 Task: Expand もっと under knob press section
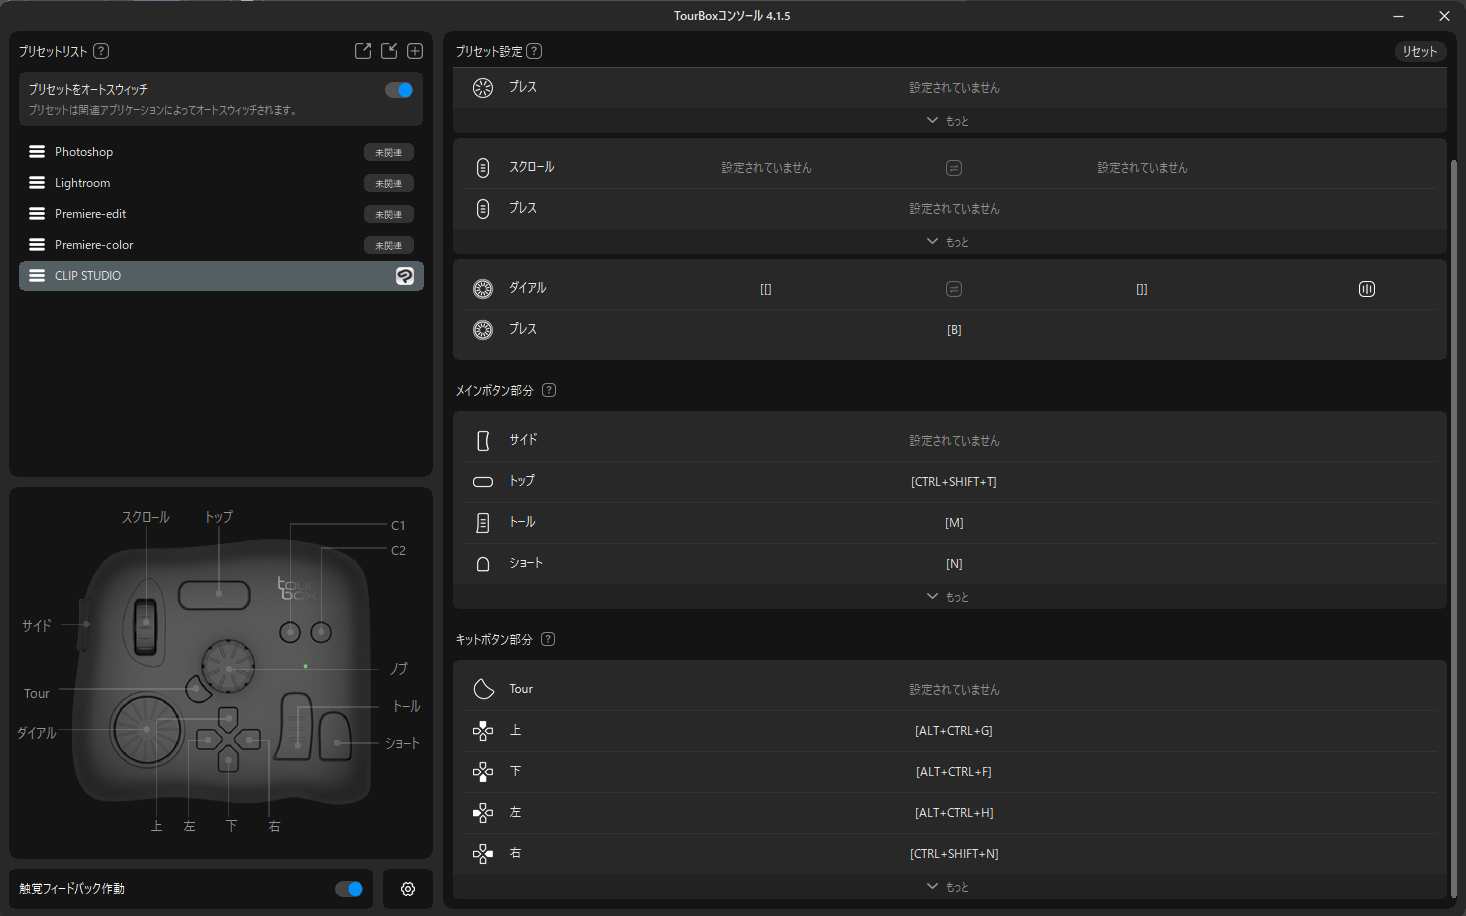pos(948,121)
